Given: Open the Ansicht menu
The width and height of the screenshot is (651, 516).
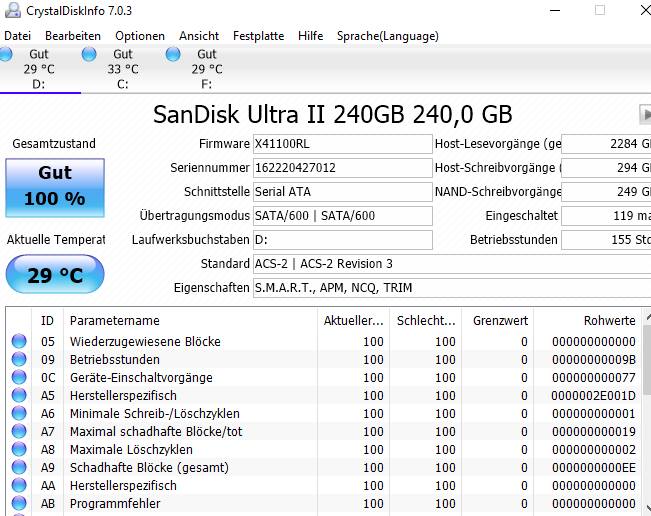Looking at the screenshot, I should (x=199, y=36).
